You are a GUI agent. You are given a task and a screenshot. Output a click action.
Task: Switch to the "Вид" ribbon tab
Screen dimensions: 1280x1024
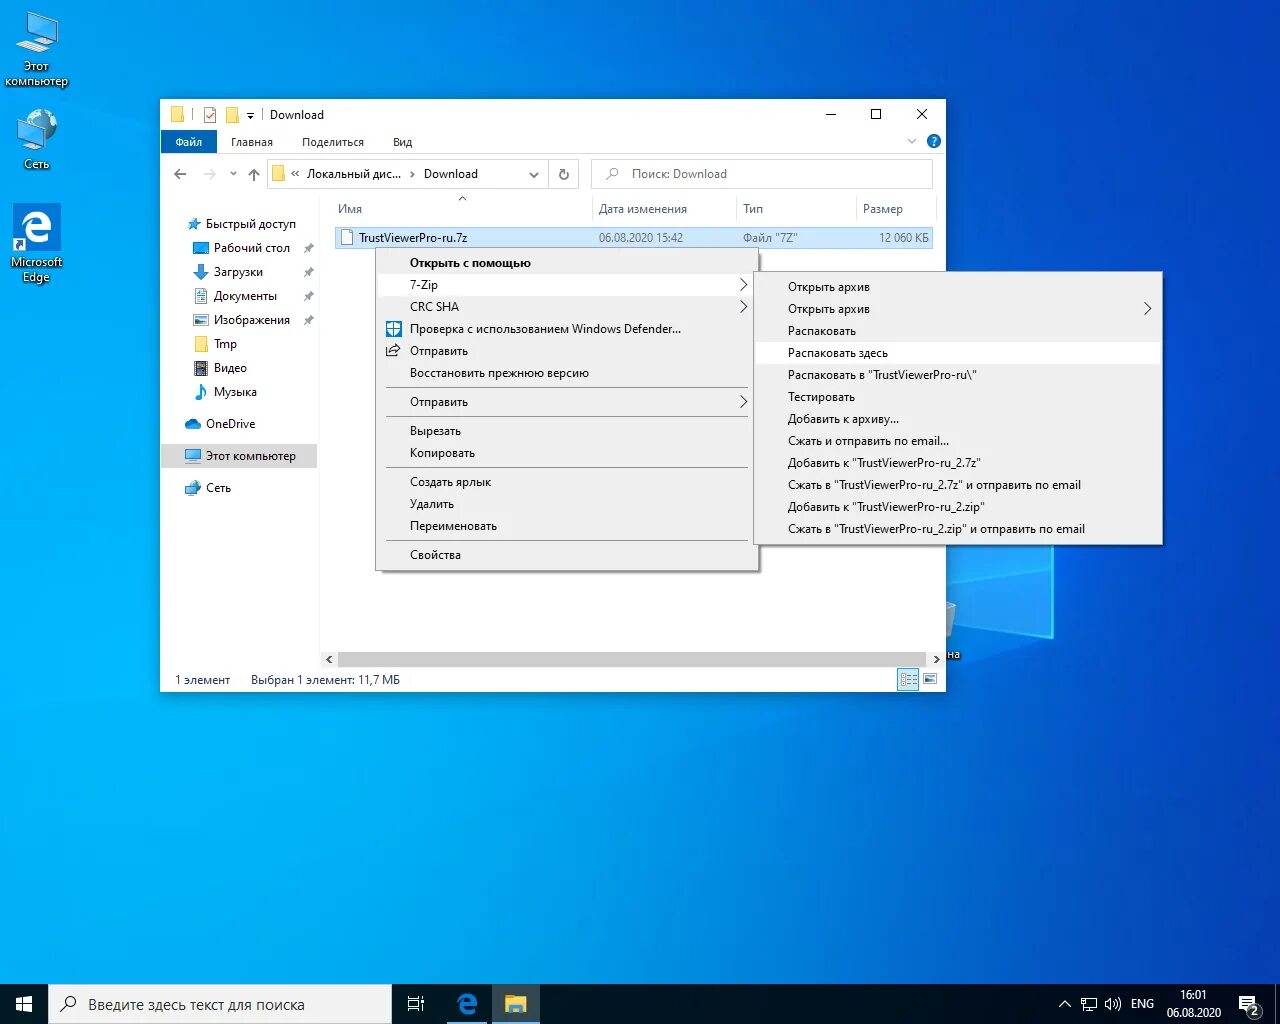click(402, 142)
